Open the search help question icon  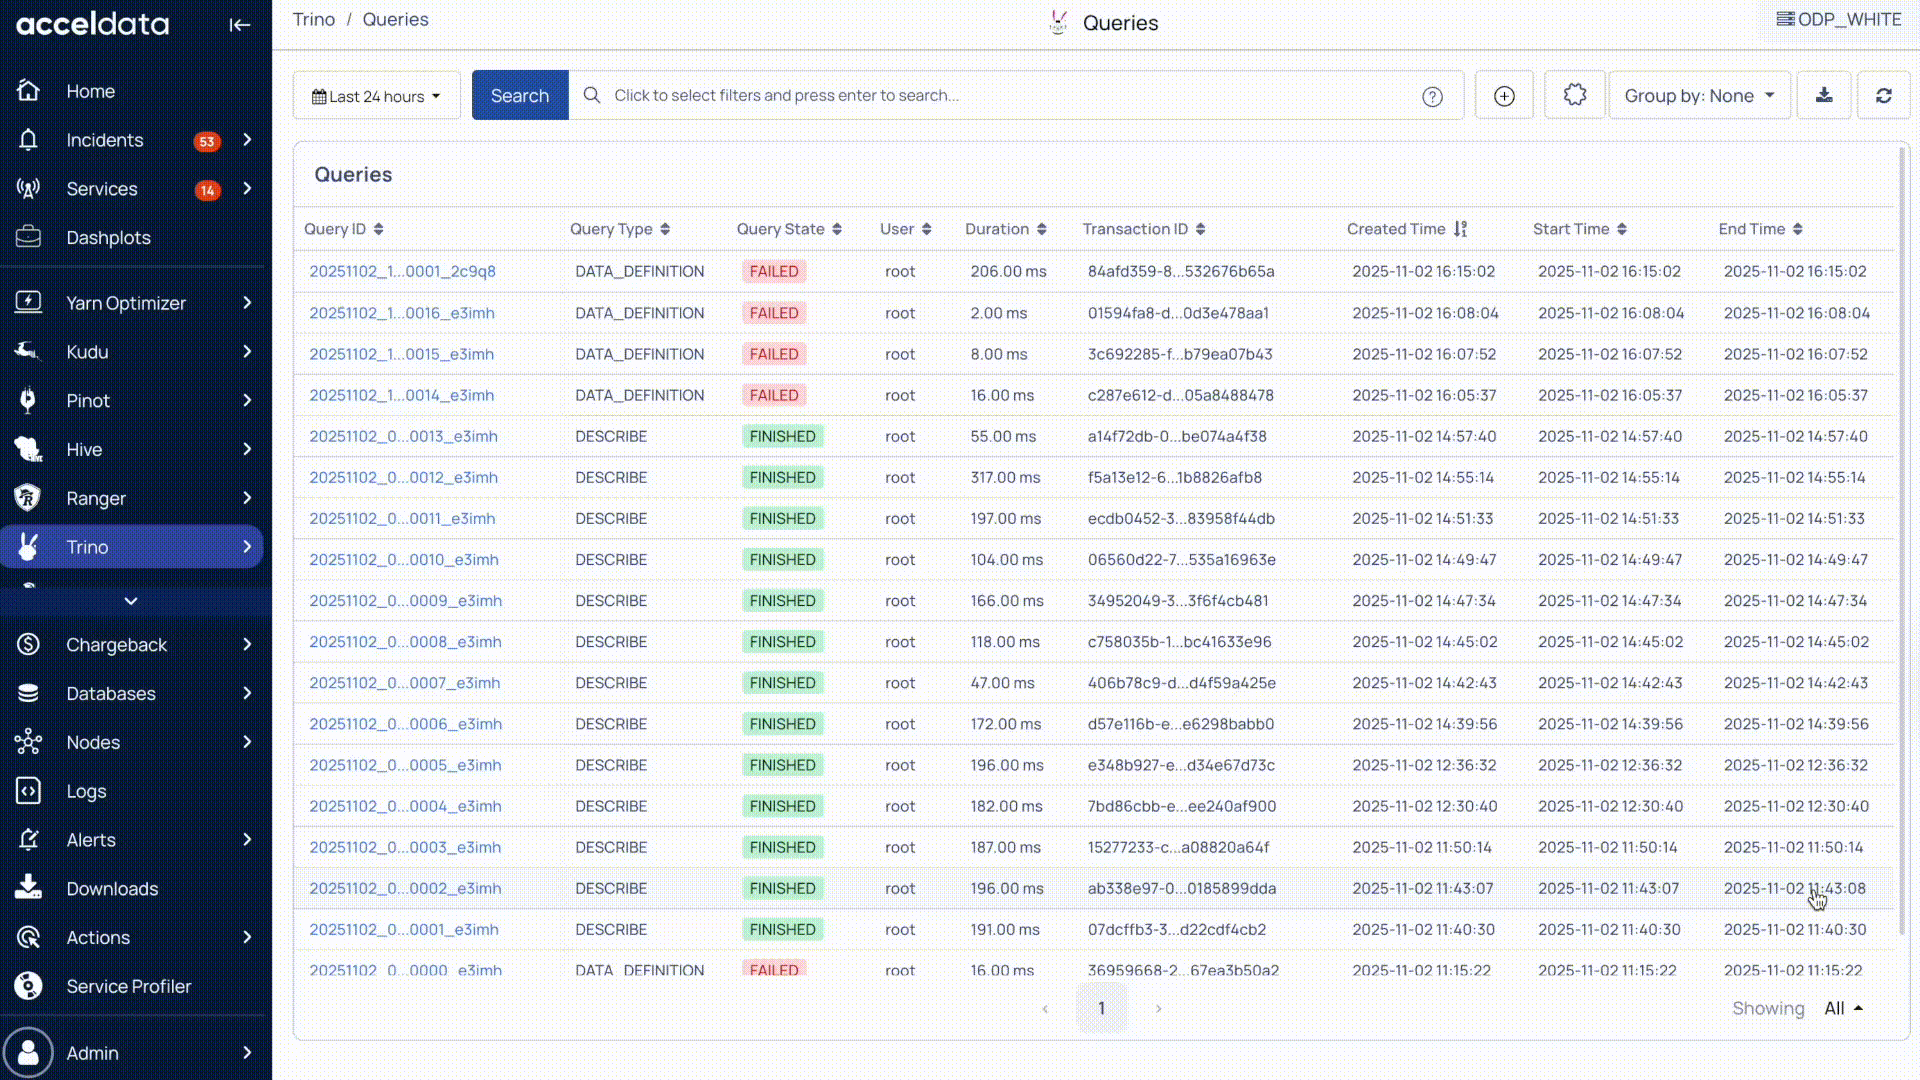(1432, 96)
